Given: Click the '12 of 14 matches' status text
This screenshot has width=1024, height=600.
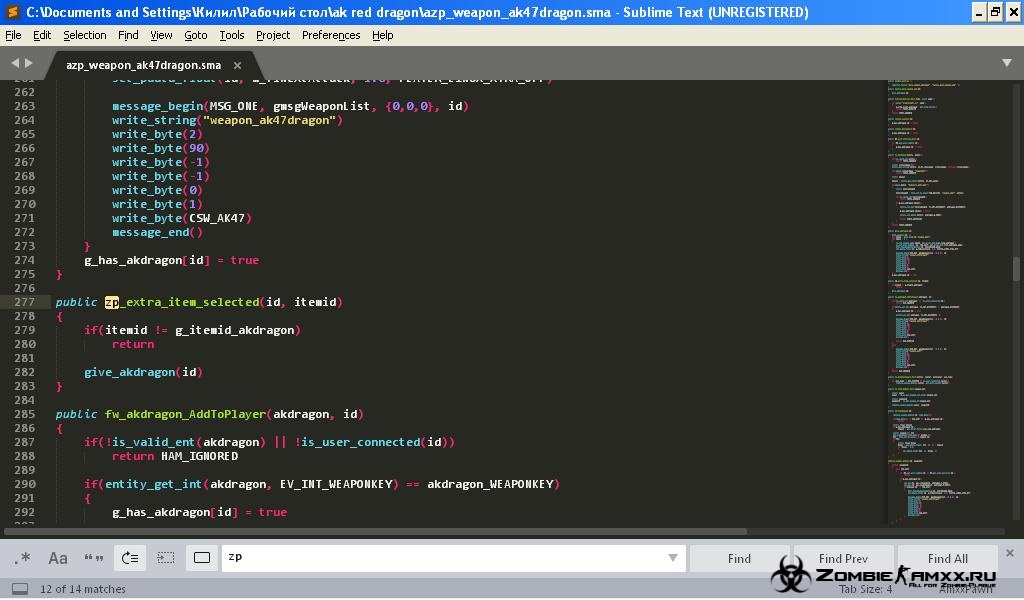Looking at the screenshot, I should coord(83,589).
